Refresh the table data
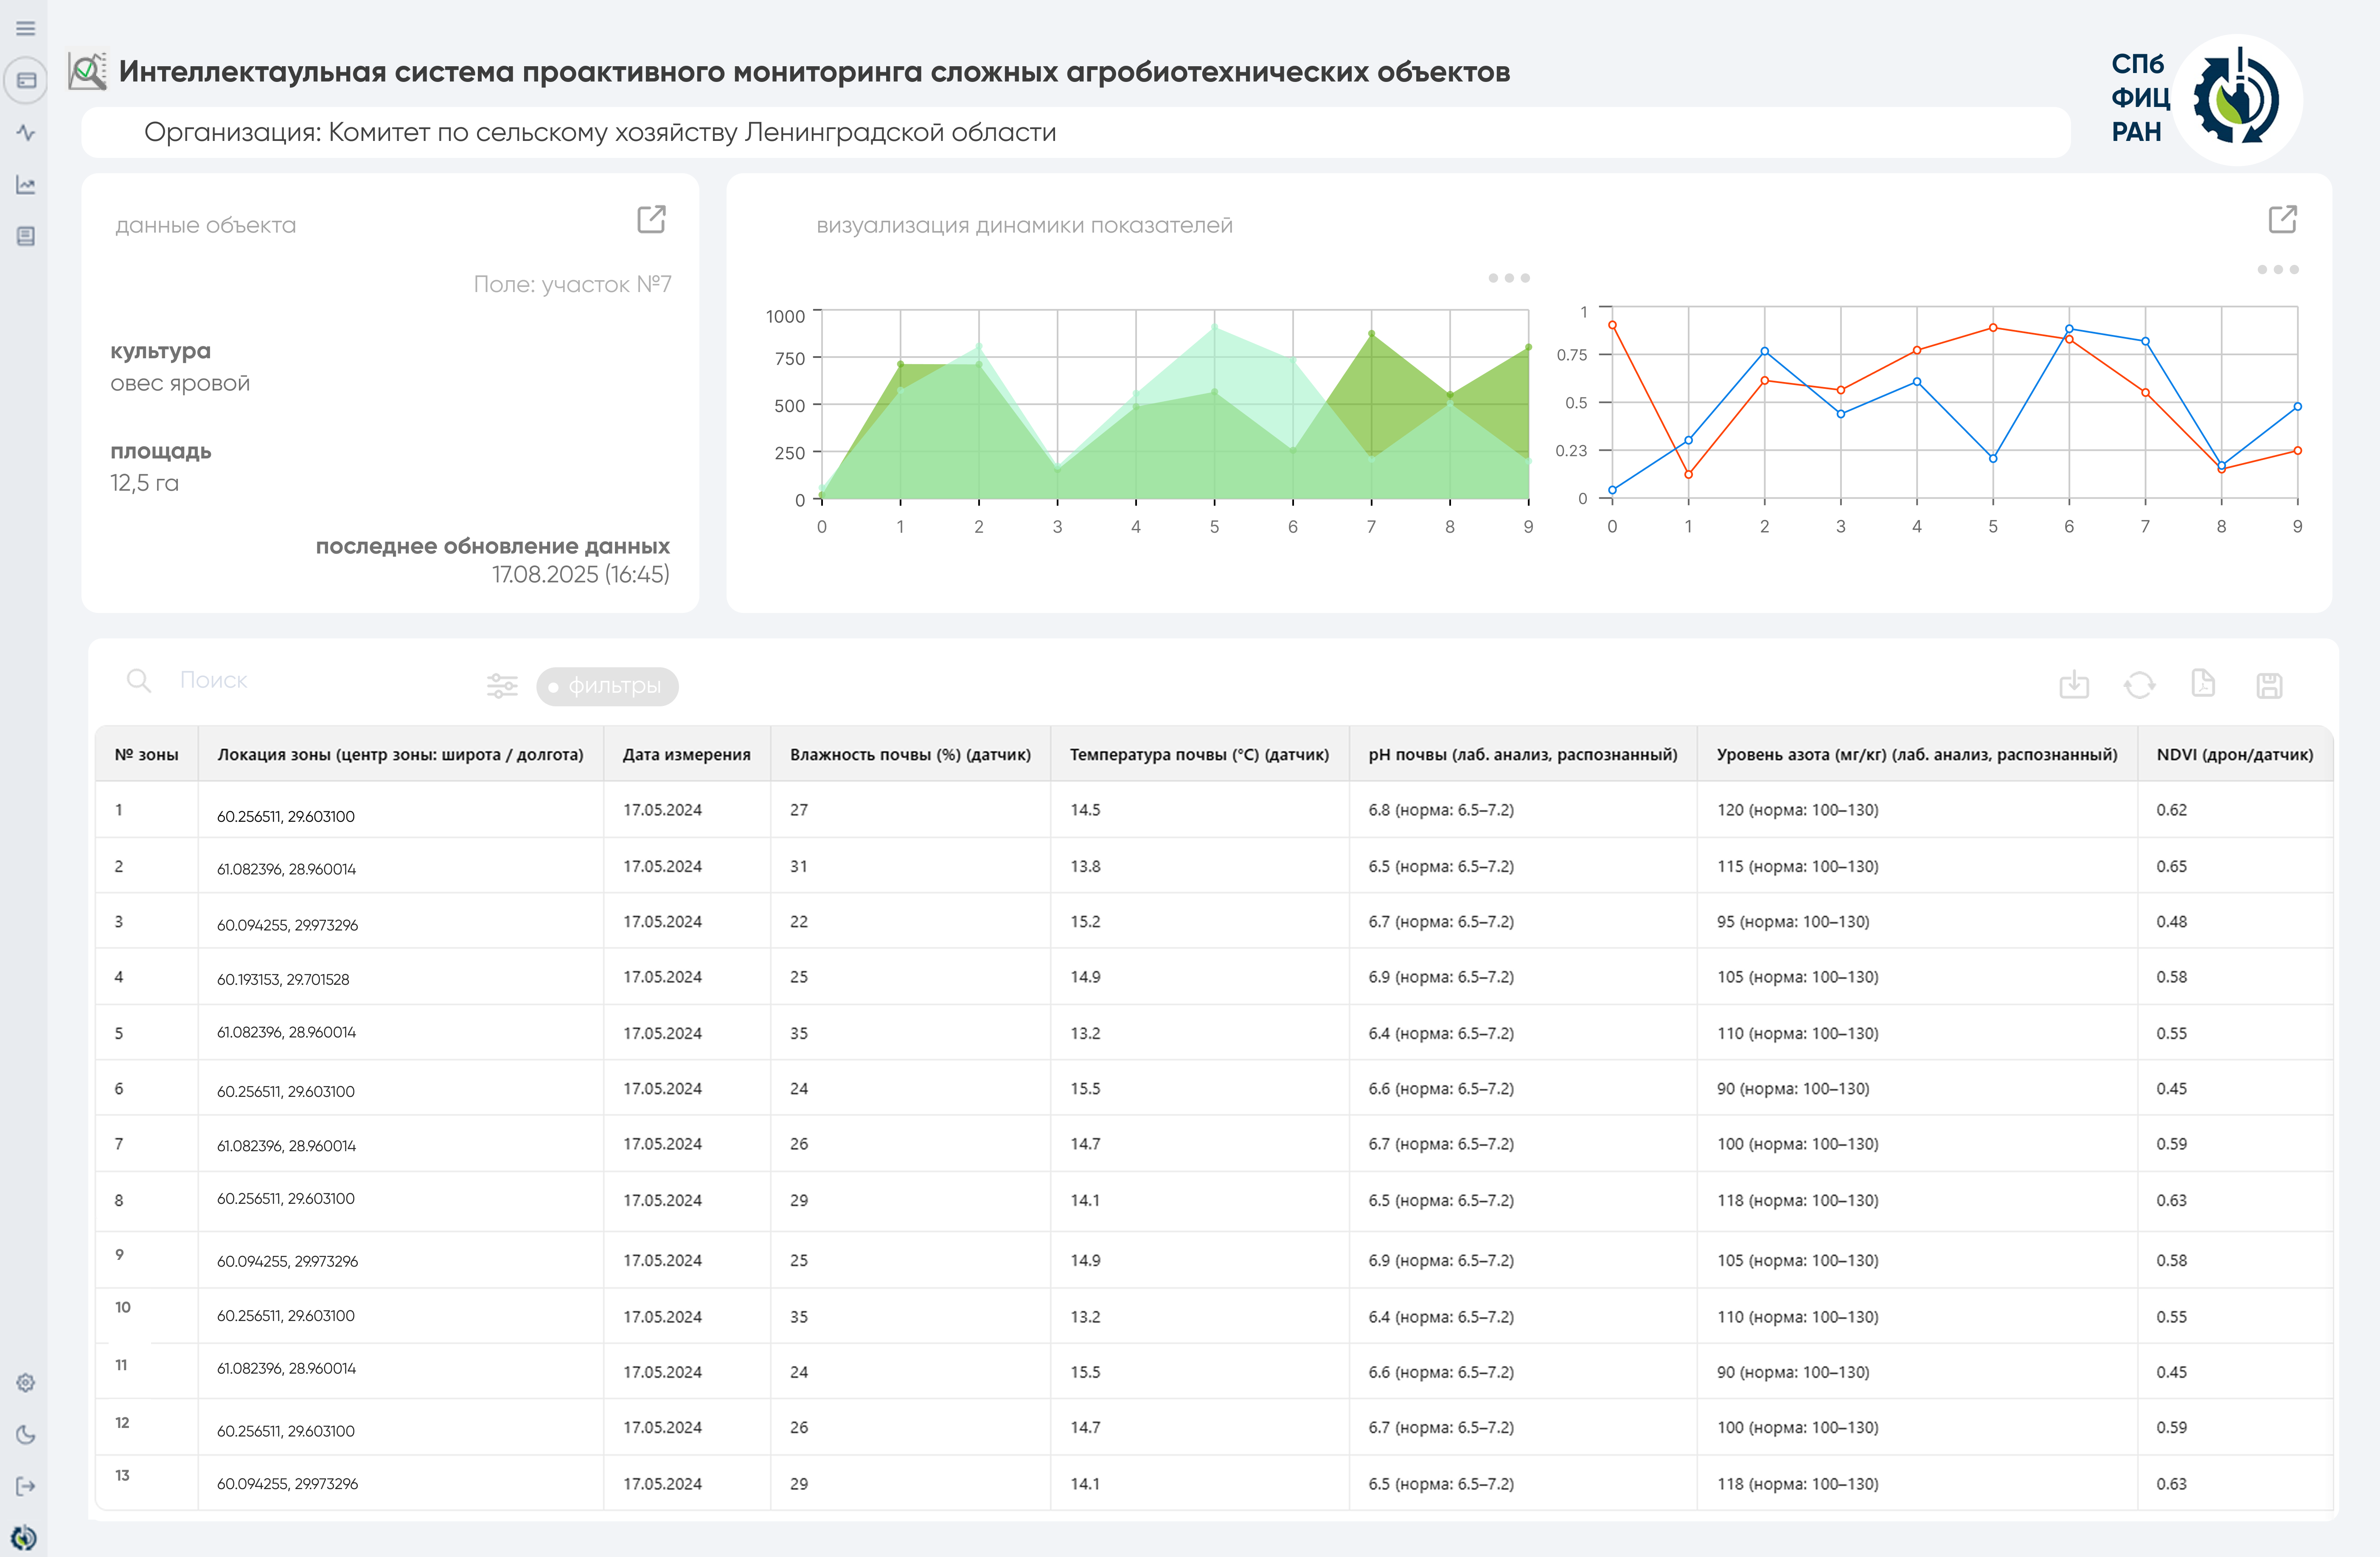Screen dimensions: 2380x1557 click(x=2139, y=685)
